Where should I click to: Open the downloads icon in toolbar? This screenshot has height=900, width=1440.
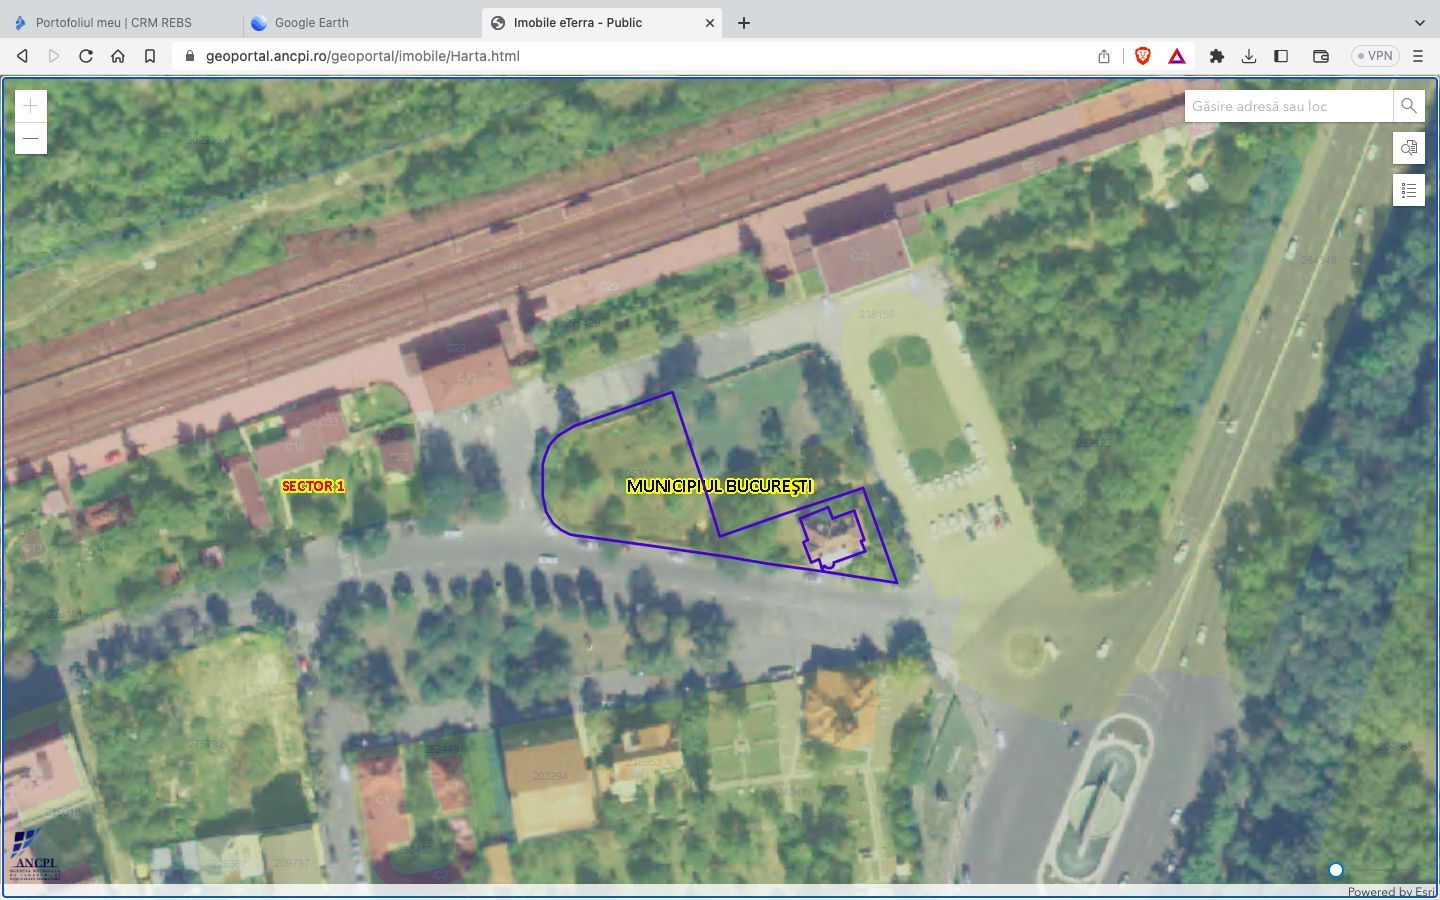1249,56
